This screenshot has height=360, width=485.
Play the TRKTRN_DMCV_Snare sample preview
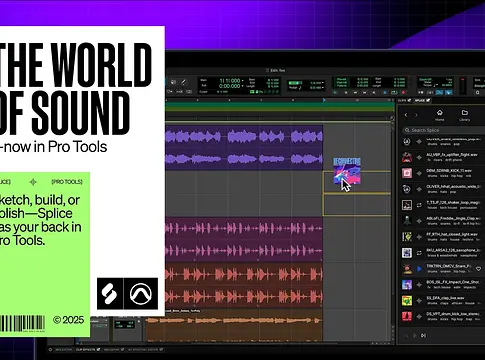pos(419,269)
